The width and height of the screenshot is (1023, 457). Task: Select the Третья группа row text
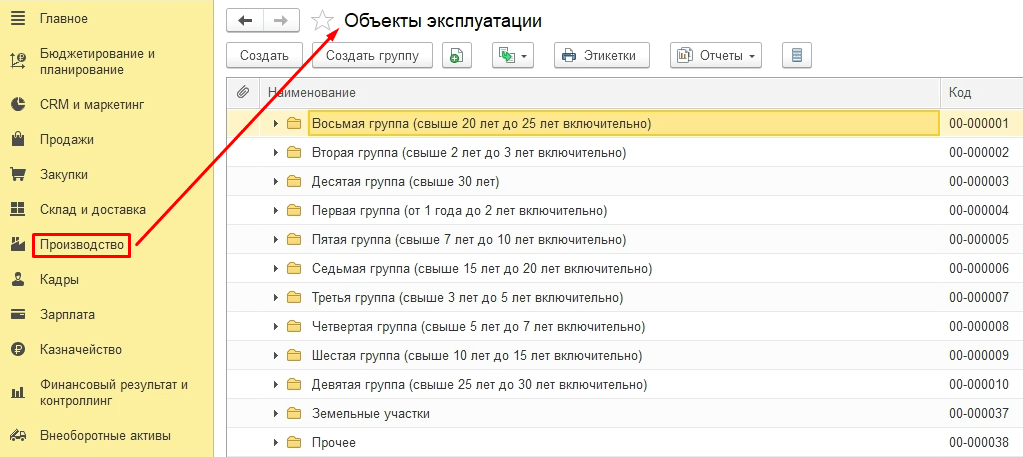[468, 298]
